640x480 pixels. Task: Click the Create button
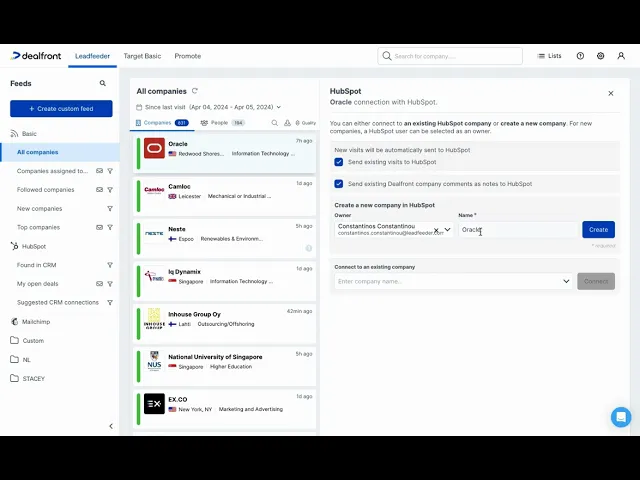[x=598, y=230]
